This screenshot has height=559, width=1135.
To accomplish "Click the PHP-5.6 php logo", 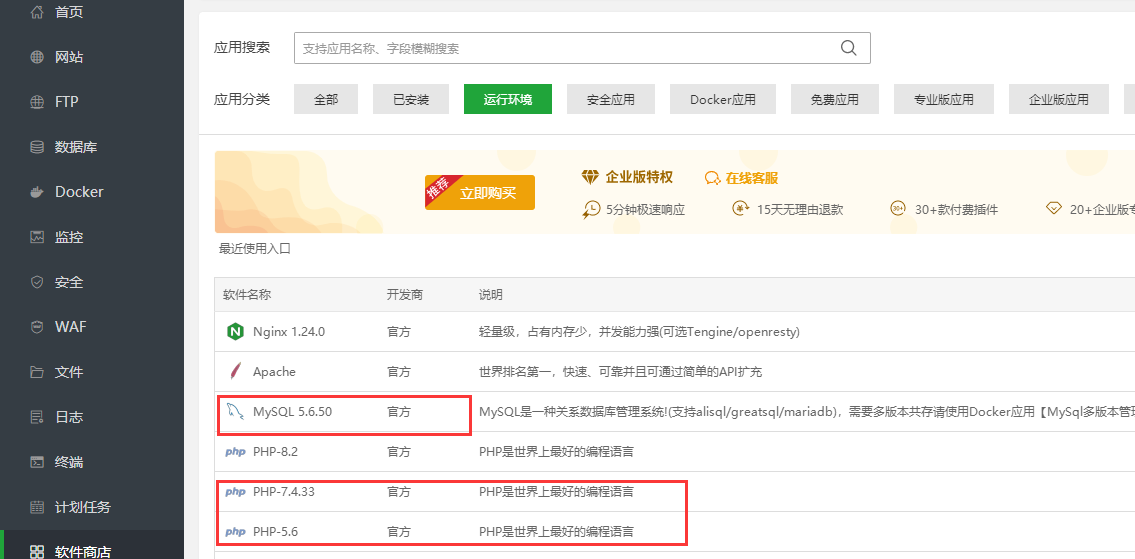I will (x=235, y=532).
